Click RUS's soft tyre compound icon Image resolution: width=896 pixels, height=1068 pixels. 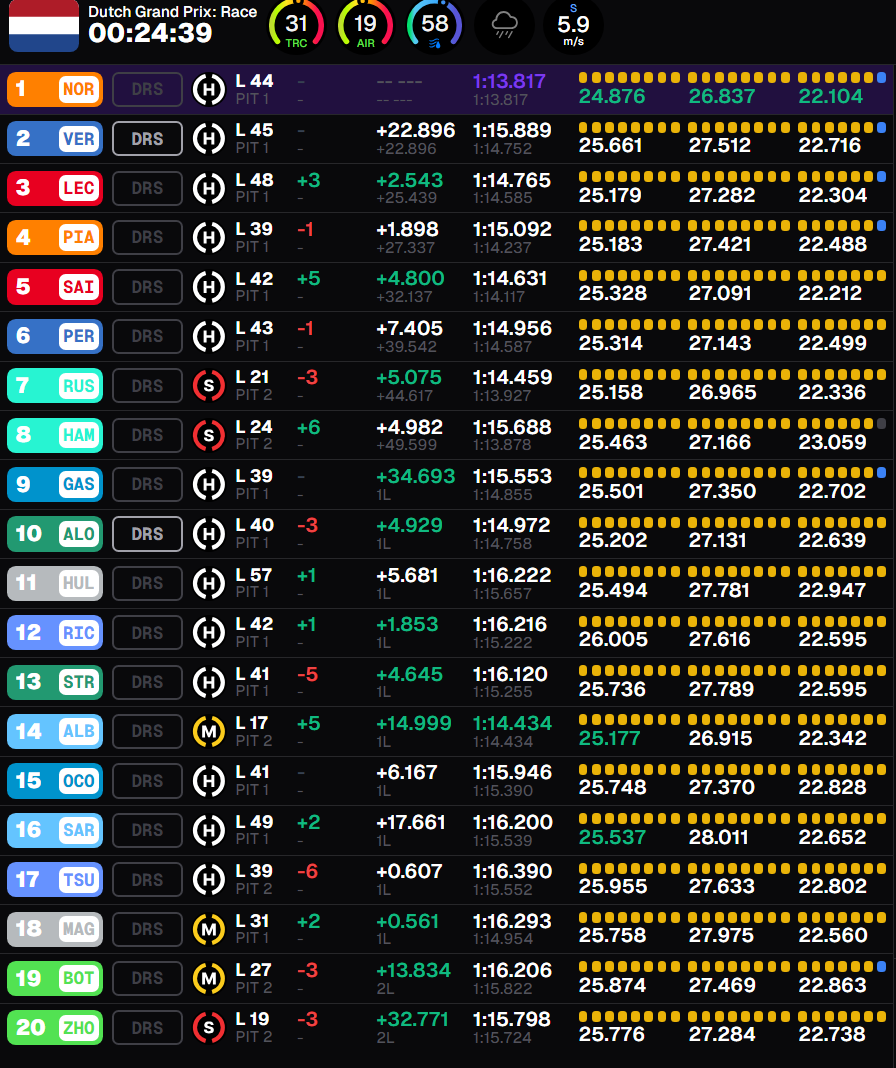[208, 386]
